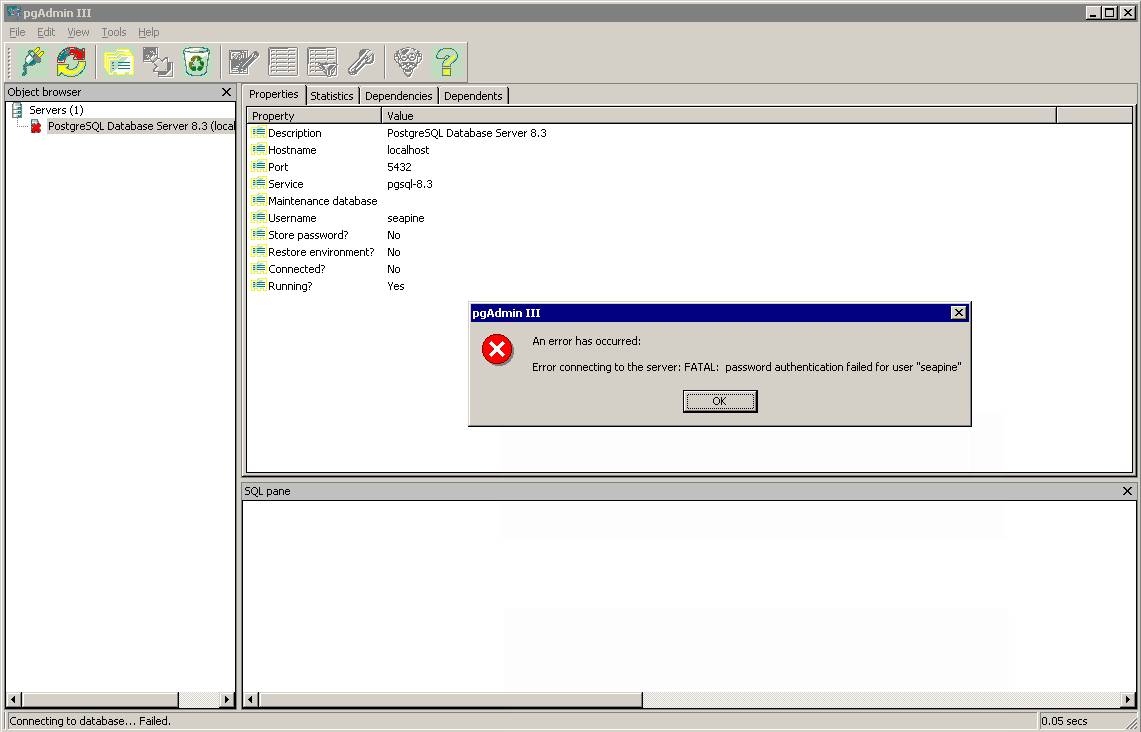
Task: Switch to the Statistics tab
Action: 331,96
